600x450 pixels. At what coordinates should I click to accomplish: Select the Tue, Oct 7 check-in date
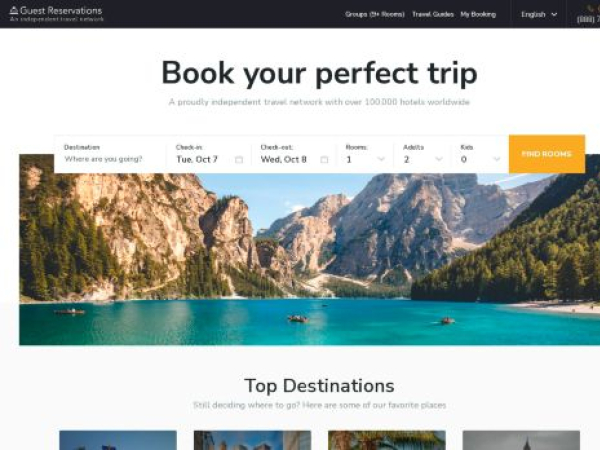pos(197,159)
